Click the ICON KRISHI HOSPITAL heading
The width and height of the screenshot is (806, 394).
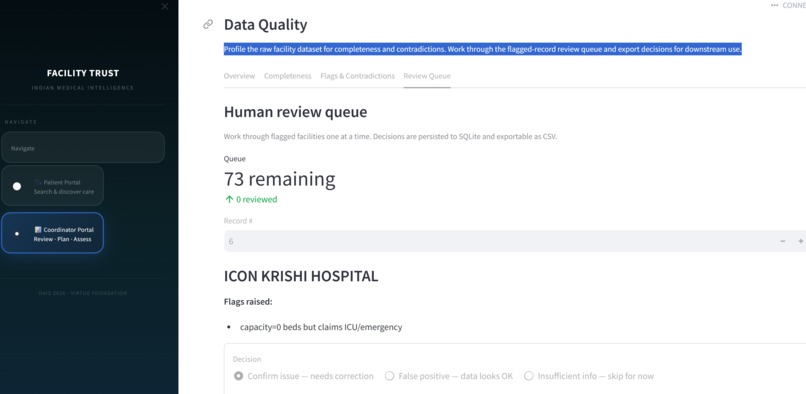(301, 276)
